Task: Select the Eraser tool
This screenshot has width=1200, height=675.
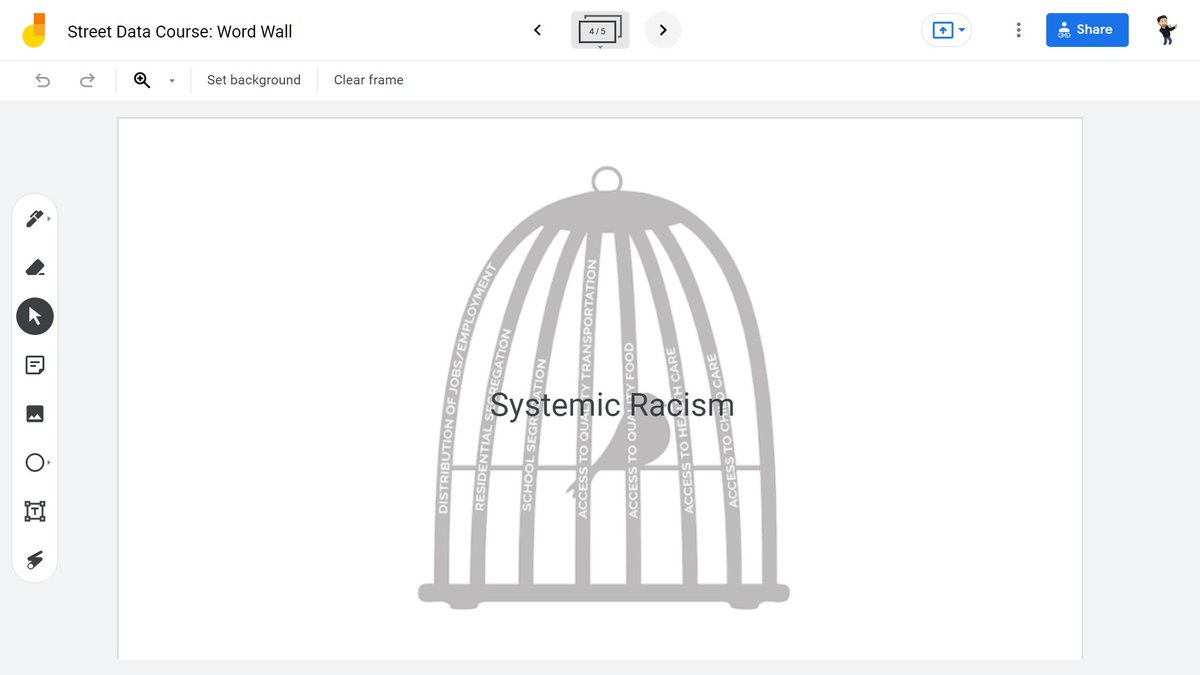Action: pyautogui.click(x=35, y=267)
